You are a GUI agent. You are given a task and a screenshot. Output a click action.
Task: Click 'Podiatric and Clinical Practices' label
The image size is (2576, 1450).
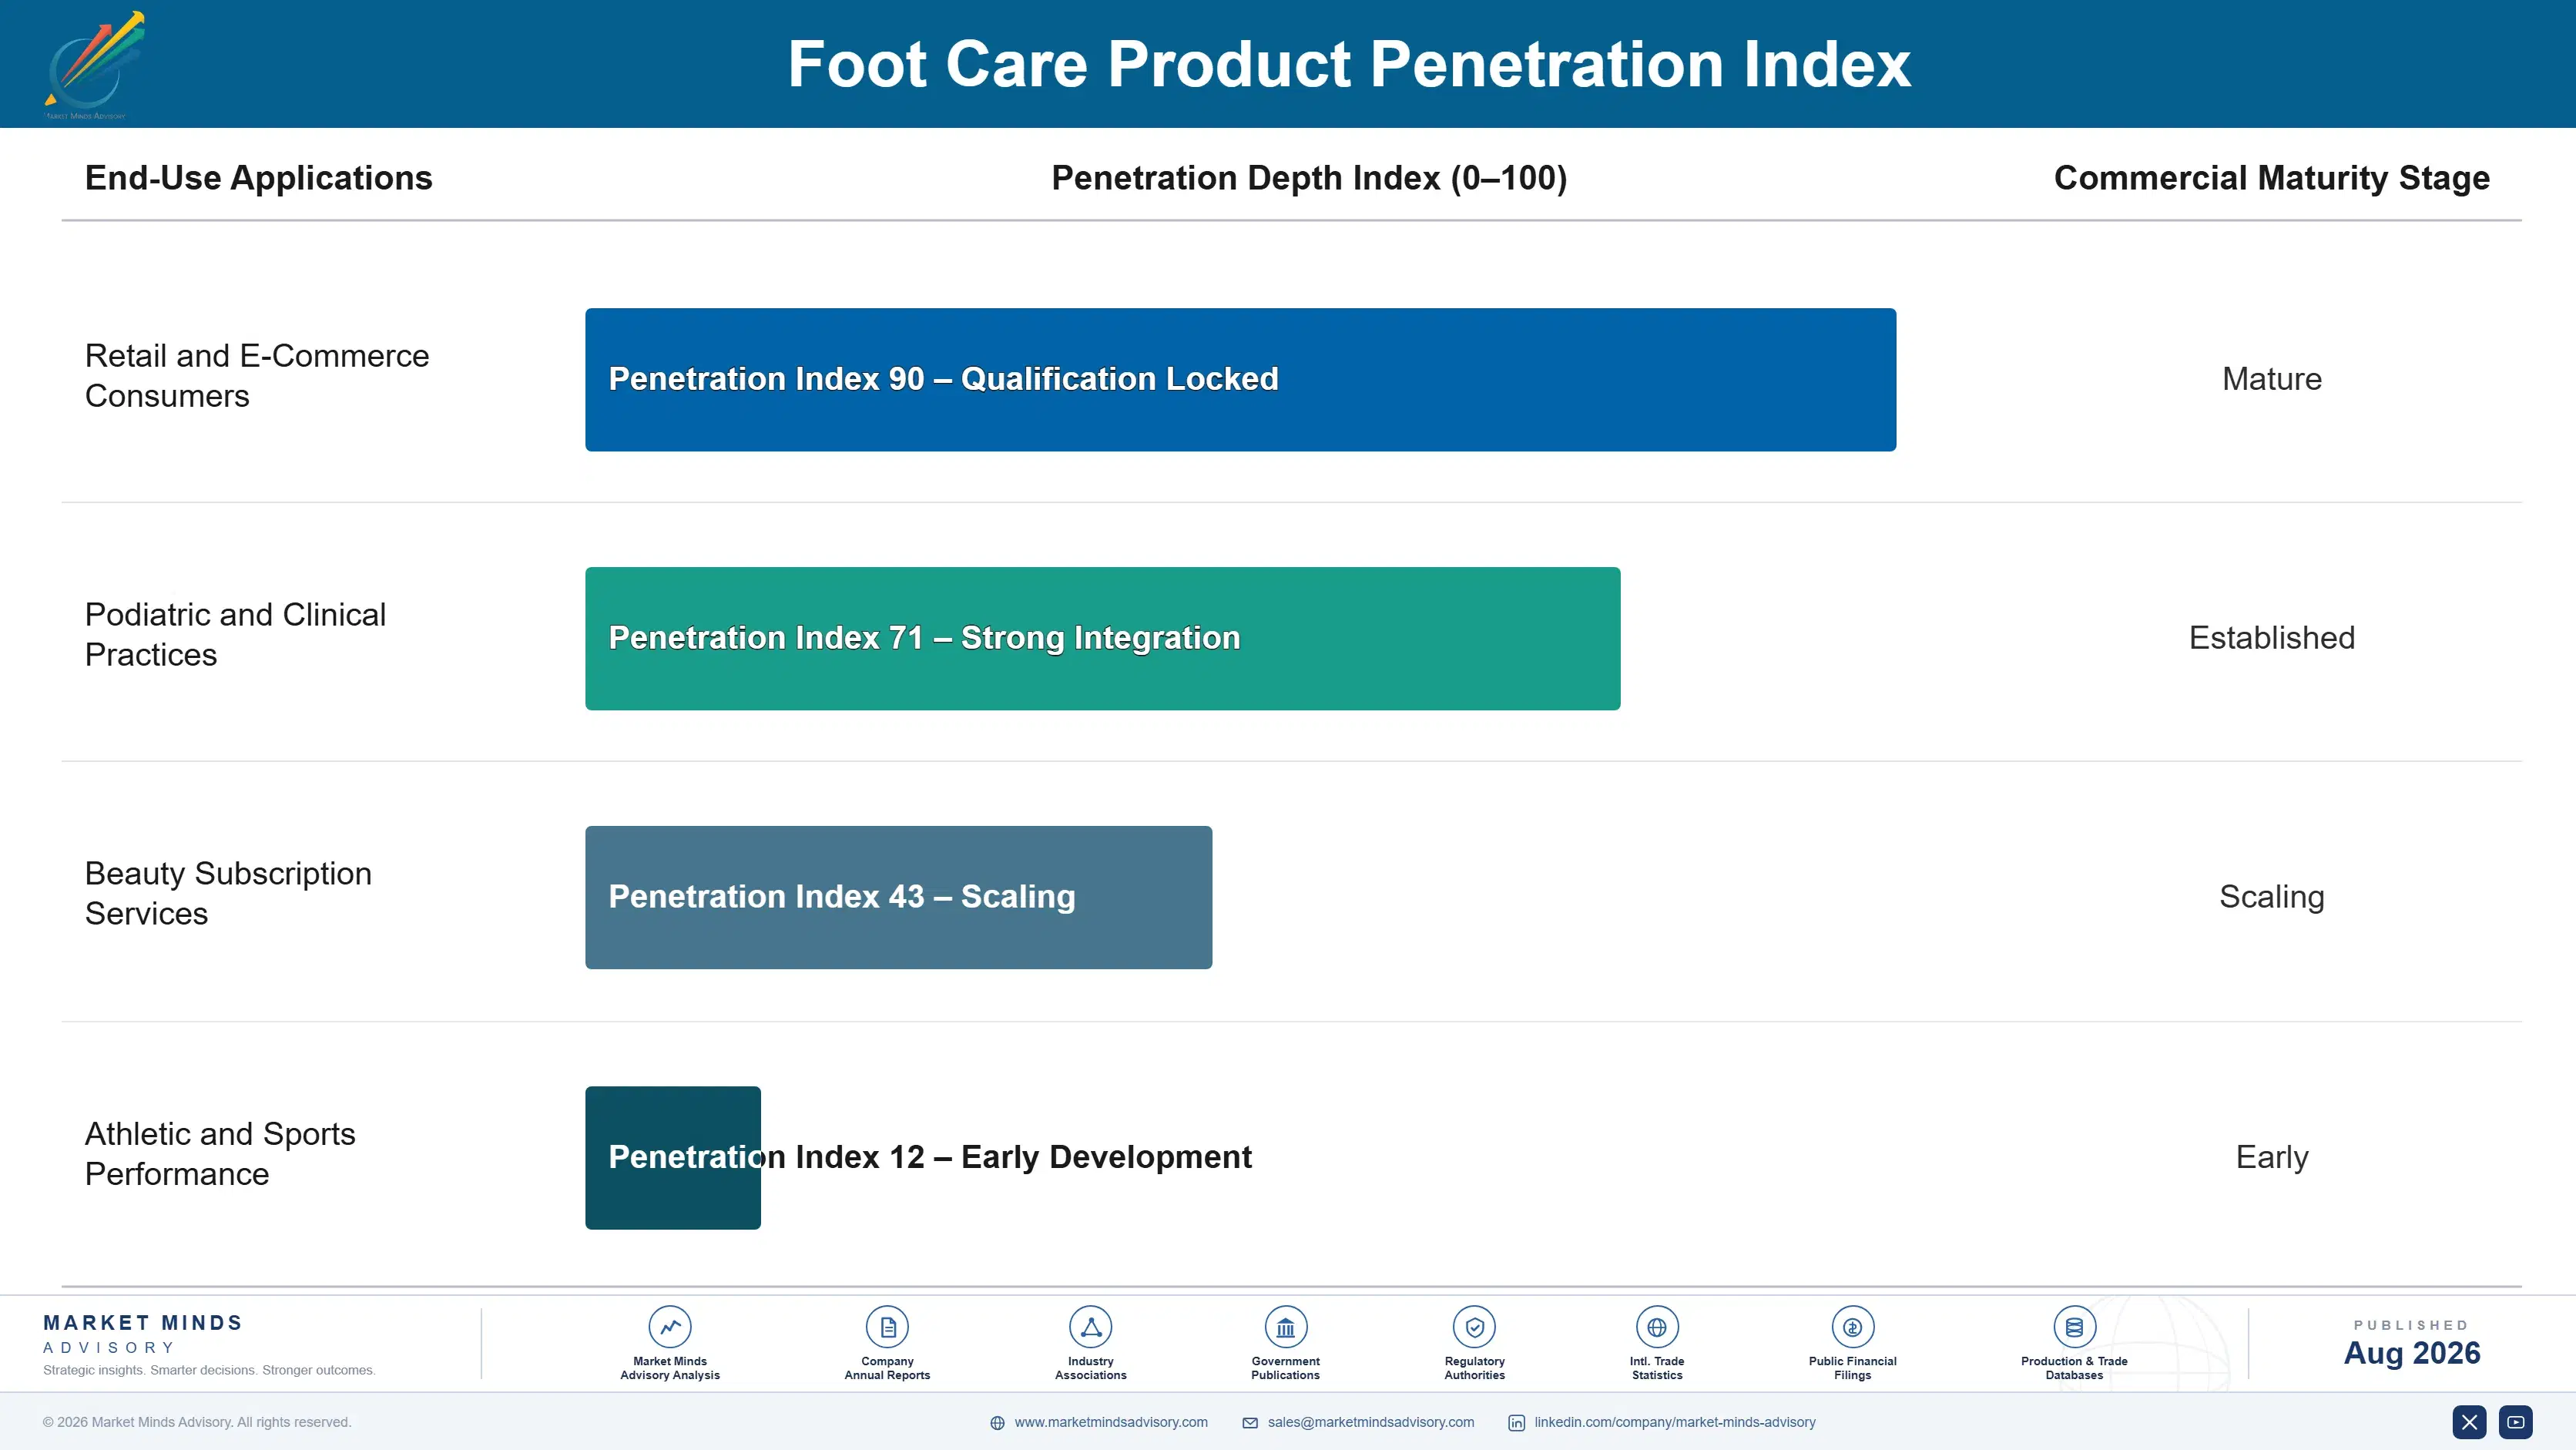pyautogui.click(x=235, y=635)
